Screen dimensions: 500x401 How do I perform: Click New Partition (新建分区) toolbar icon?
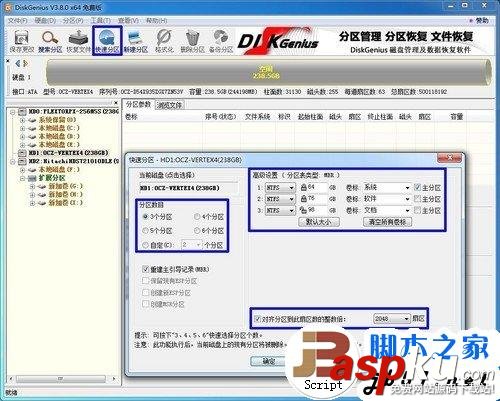(136, 41)
